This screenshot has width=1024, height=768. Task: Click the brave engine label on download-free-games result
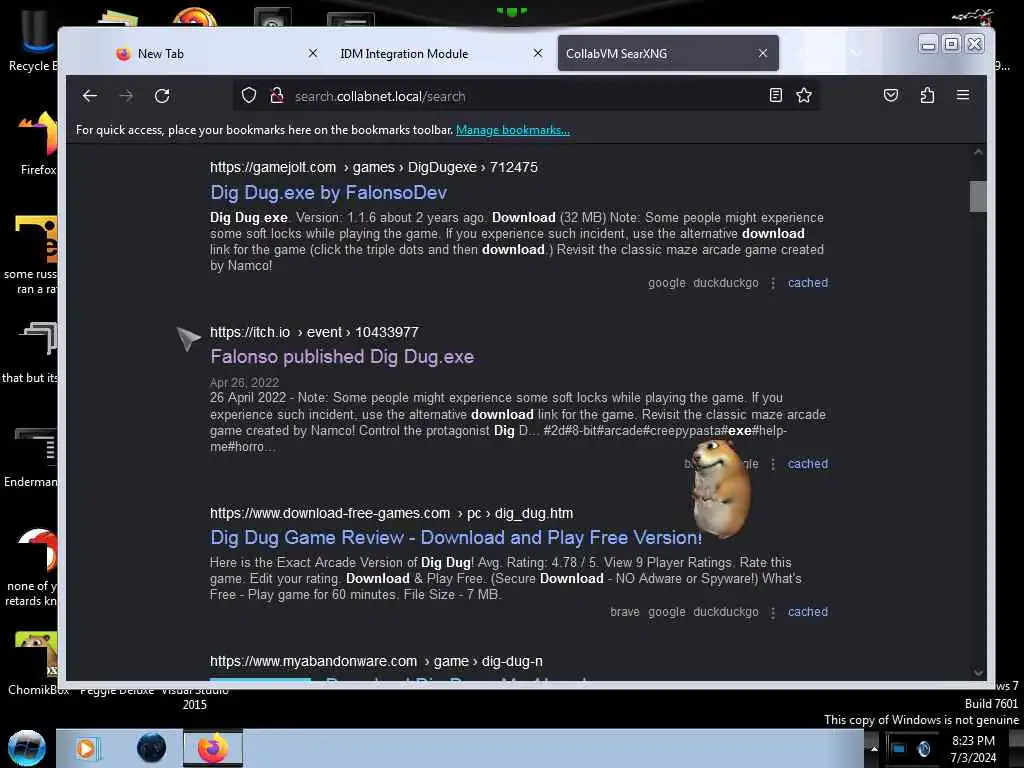pos(624,612)
